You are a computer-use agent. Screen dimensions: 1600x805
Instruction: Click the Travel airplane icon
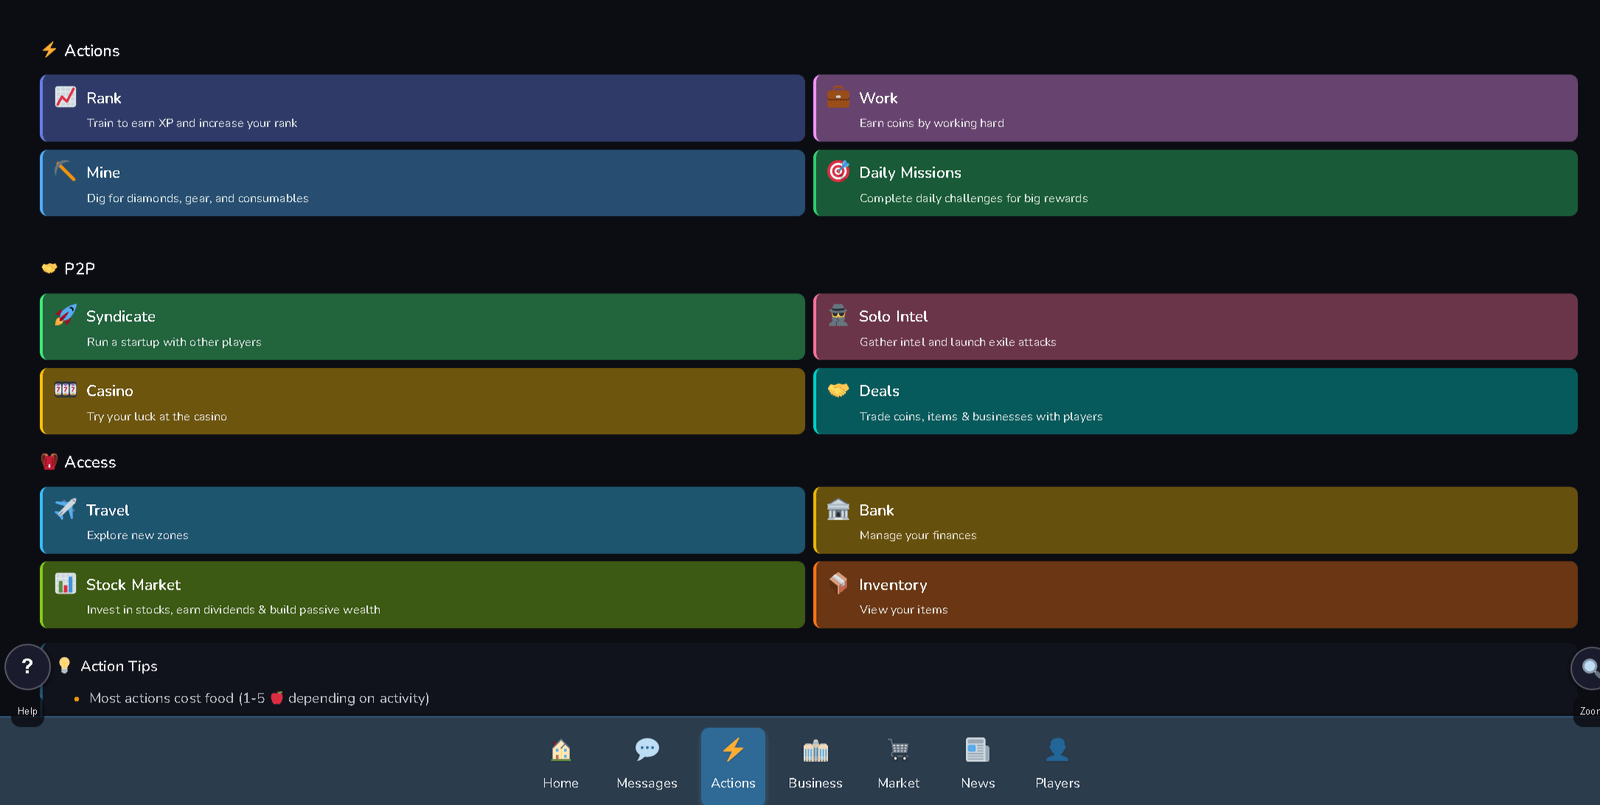[66, 509]
